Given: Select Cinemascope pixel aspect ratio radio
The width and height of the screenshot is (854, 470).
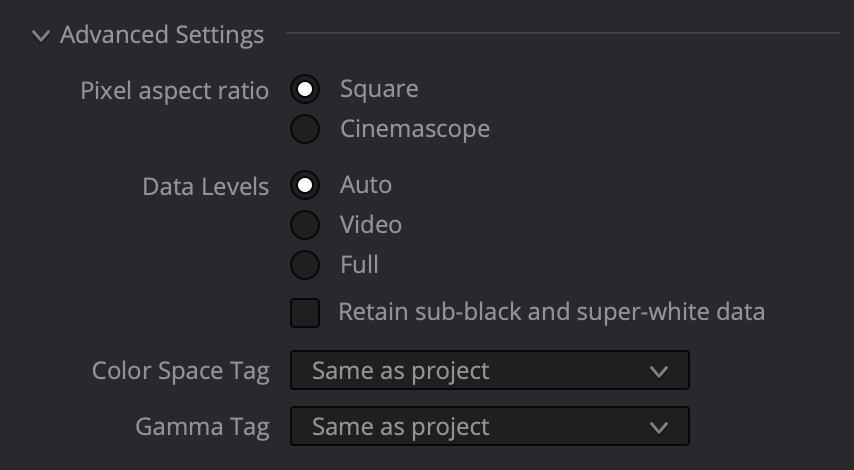Looking at the screenshot, I should (x=305, y=129).
